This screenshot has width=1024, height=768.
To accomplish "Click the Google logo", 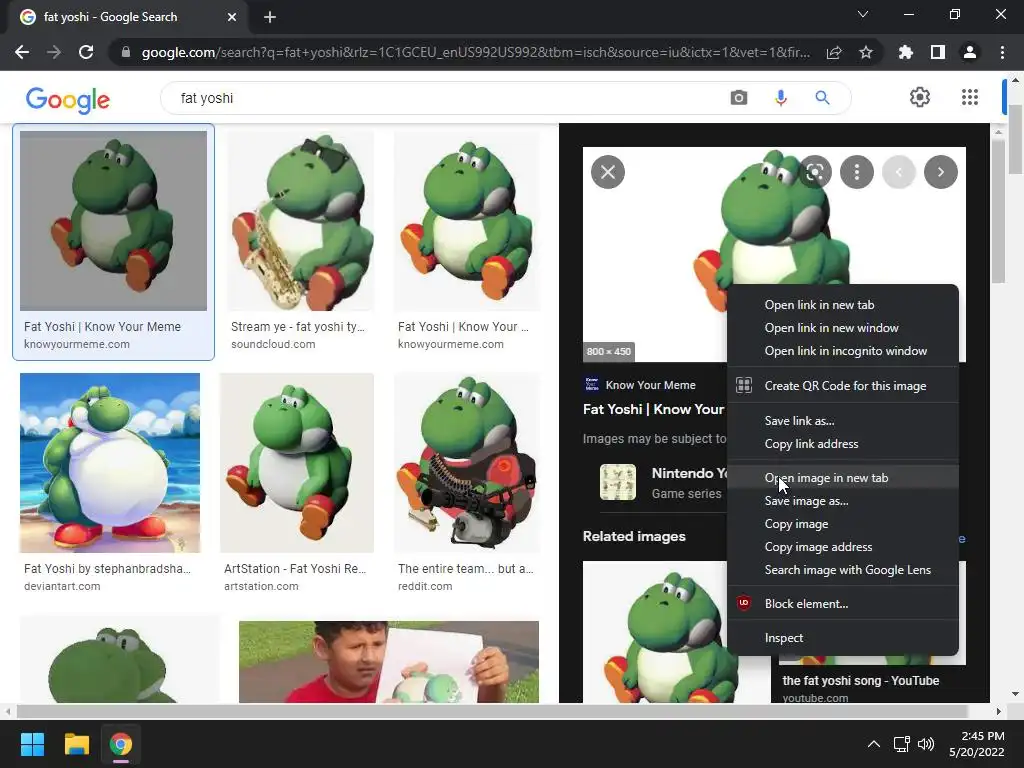I will coord(68,100).
